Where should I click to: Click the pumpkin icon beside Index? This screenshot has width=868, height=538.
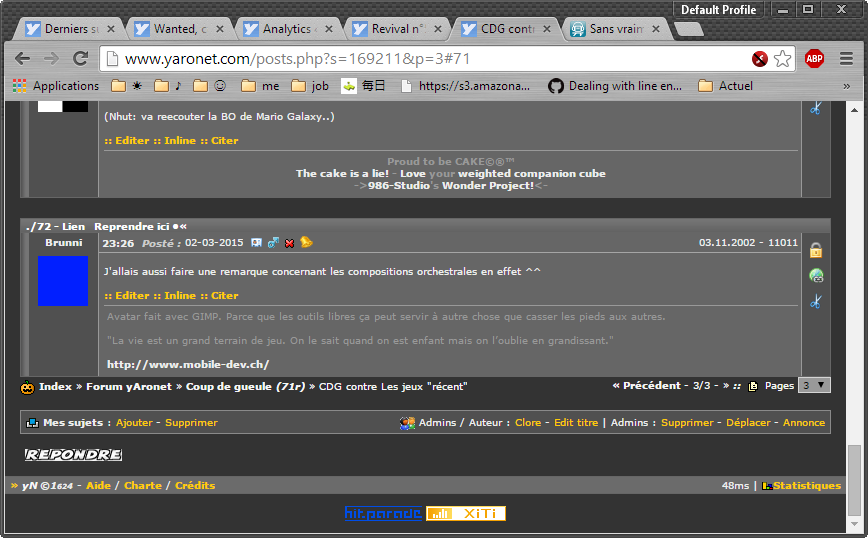(x=28, y=387)
